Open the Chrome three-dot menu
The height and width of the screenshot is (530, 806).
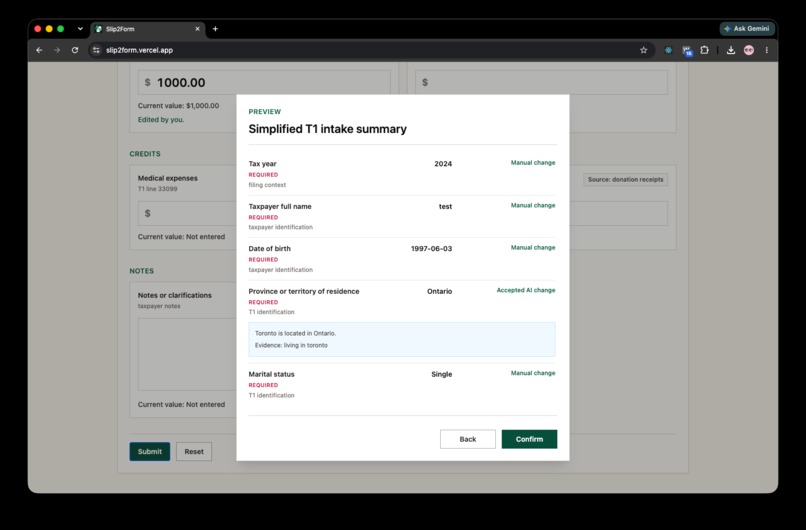(766, 50)
